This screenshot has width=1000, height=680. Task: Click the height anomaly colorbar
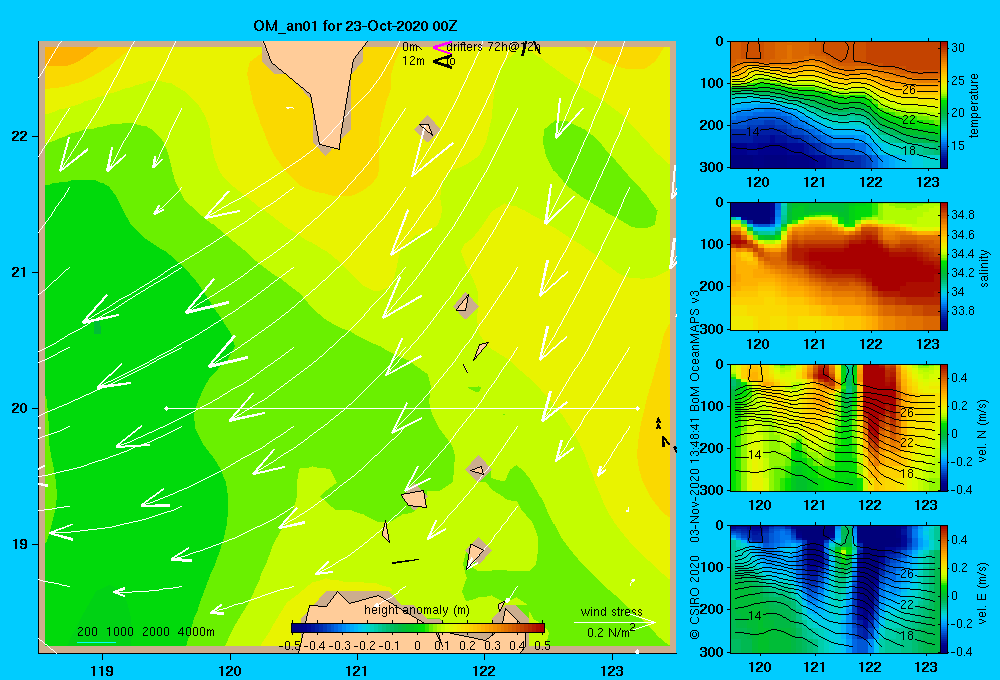pyautogui.click(x=418, y=627)
